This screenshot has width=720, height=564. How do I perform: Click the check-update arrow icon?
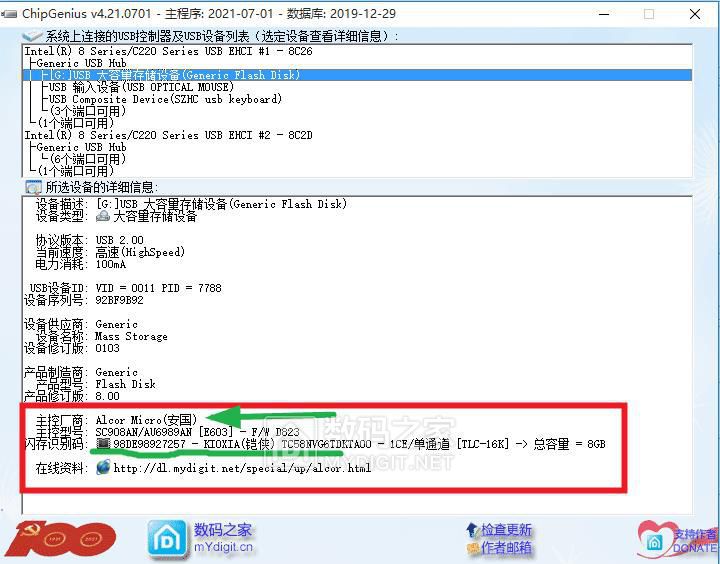(472, 530)
